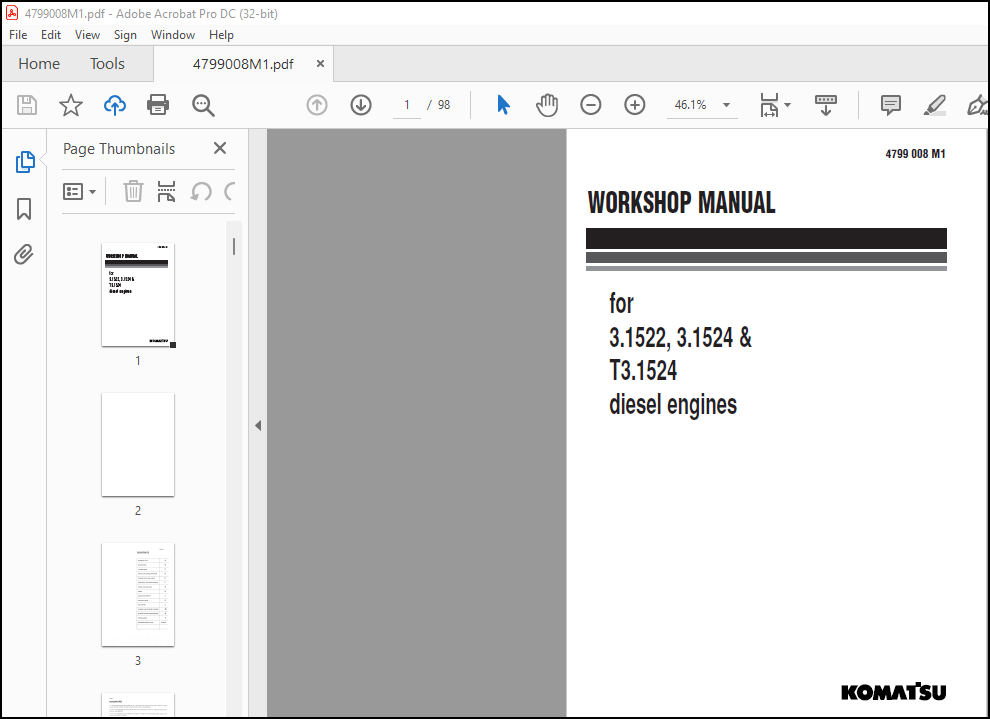Open the Sign menu
Image resolution: width=990 pixels, height=719 pixels.
click(x=125, y=35)
